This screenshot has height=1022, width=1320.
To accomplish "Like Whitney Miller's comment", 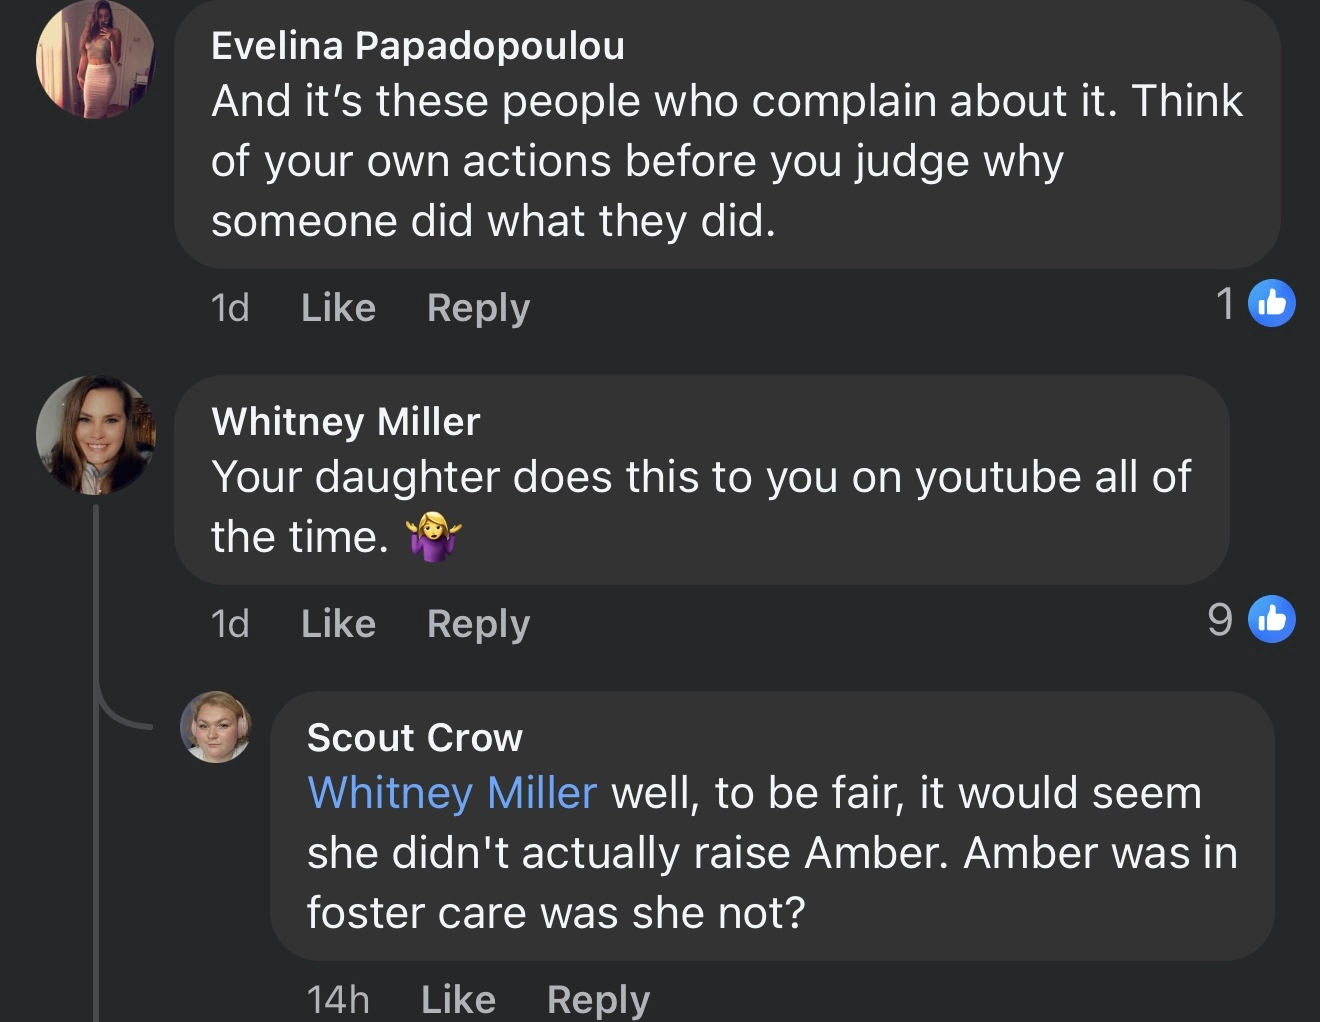I will tap(338, 624).
